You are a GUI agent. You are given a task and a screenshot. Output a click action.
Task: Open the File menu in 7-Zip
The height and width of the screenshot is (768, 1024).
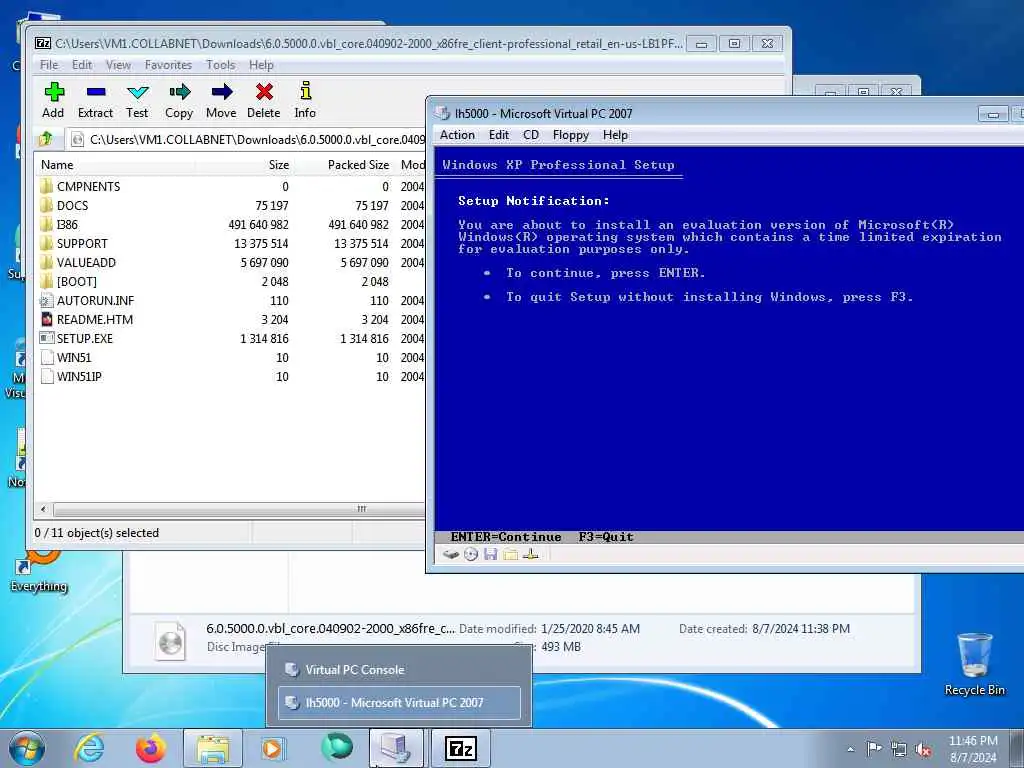(x=49, y=65)
